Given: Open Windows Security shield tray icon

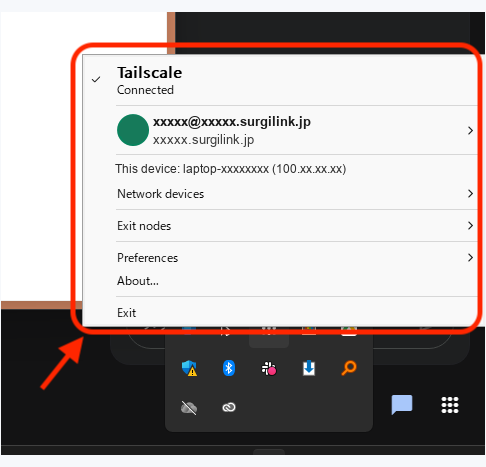Looking at the screenshot, I should tap(189, 368).
